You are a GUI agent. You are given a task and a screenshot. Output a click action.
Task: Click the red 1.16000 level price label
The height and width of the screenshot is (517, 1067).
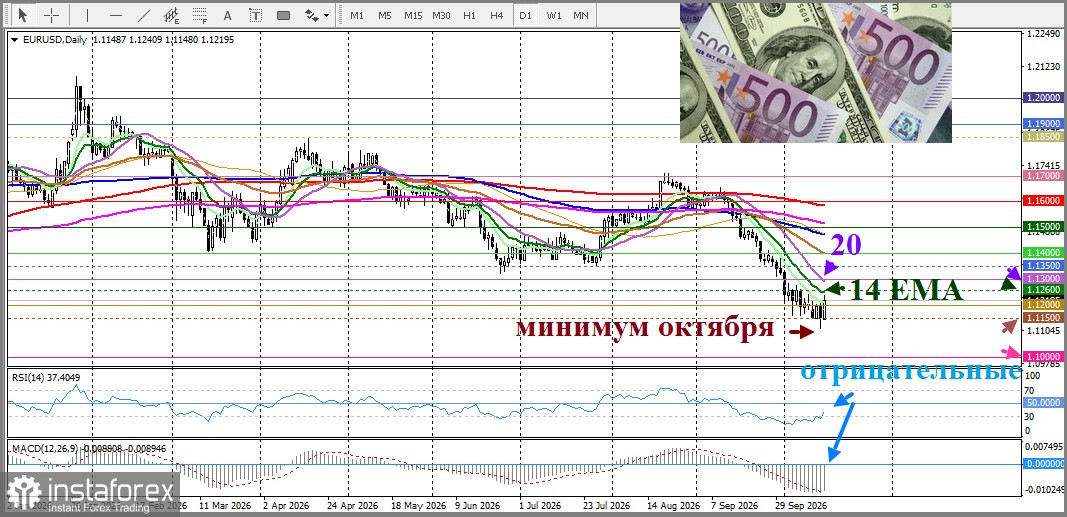point(1043,201)
